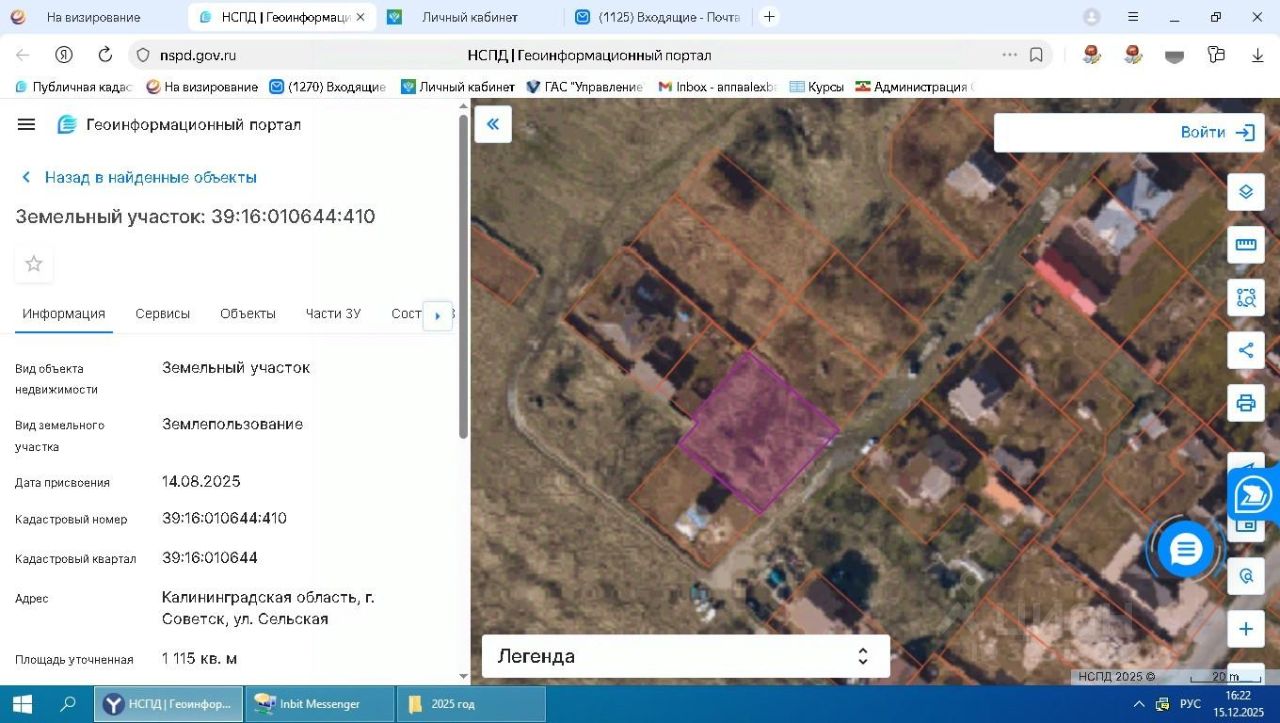Click cadastral quarter value 39:16:010644
The image size is (1280, 723).
(210, 557)
